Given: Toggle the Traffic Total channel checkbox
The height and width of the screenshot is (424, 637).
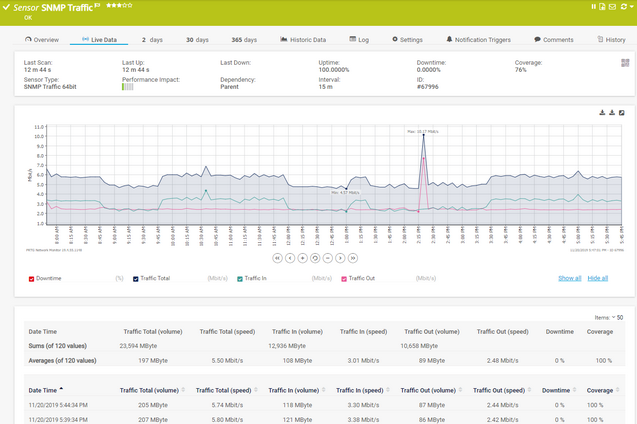Looking at the screenshot, I should point(136,279).
